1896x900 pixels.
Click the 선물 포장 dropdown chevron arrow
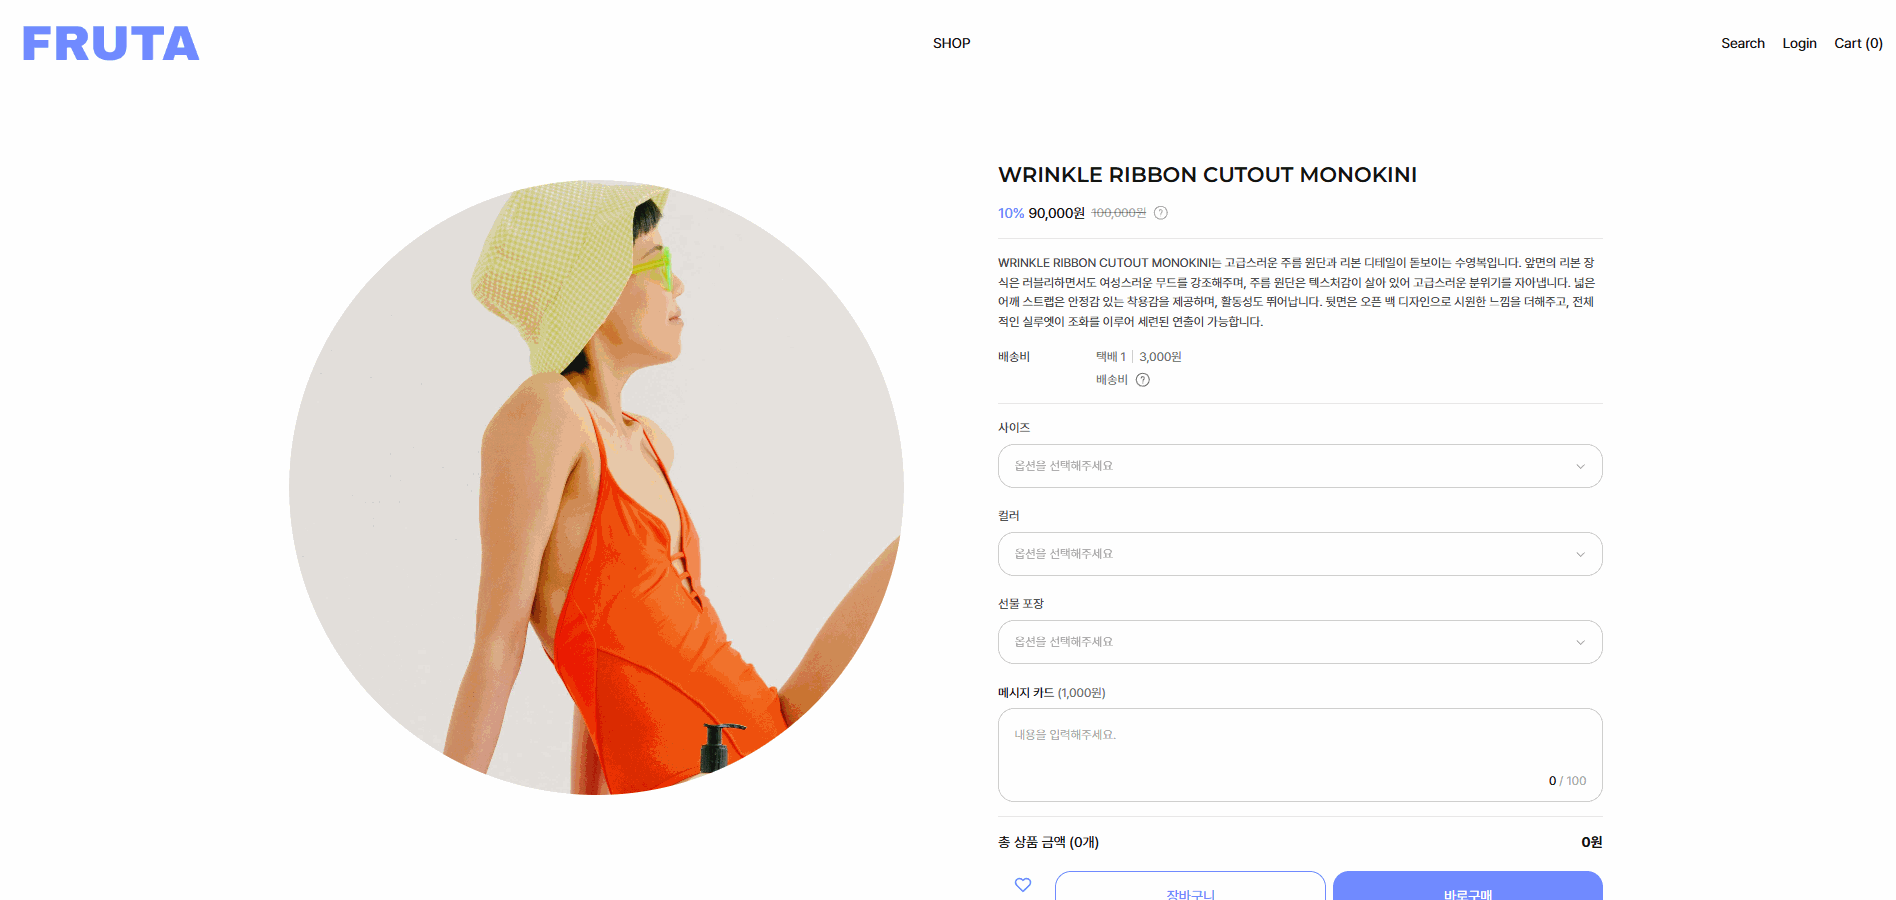pyautogui.click(x=1580, y=643)
